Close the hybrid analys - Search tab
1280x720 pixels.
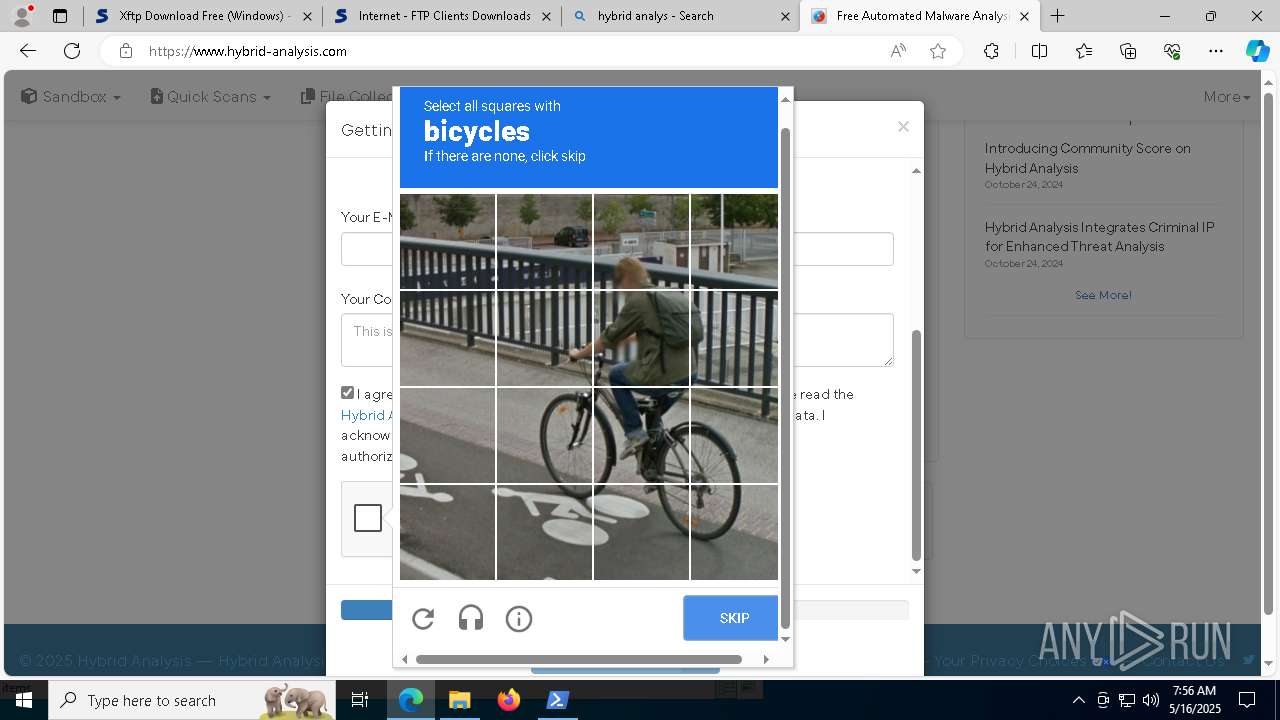click(785, 16)
